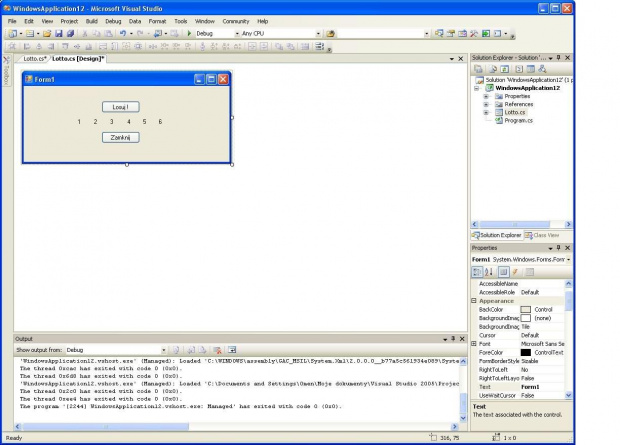Select the Text property row in Properties
Viewport: 620px width, 445px height.
pos(519,387)
